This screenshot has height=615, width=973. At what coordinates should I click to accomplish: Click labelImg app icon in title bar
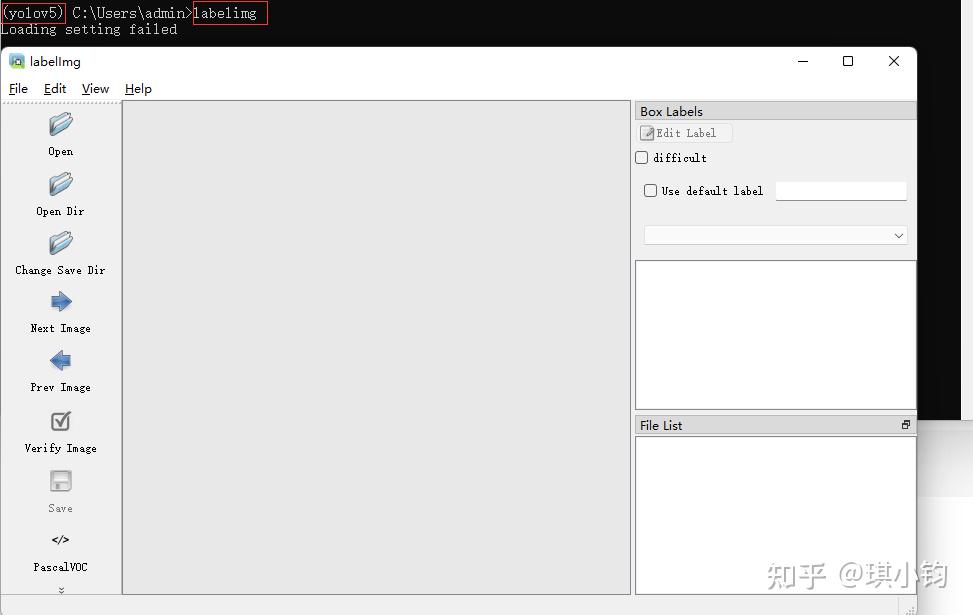tap(17, 61)
